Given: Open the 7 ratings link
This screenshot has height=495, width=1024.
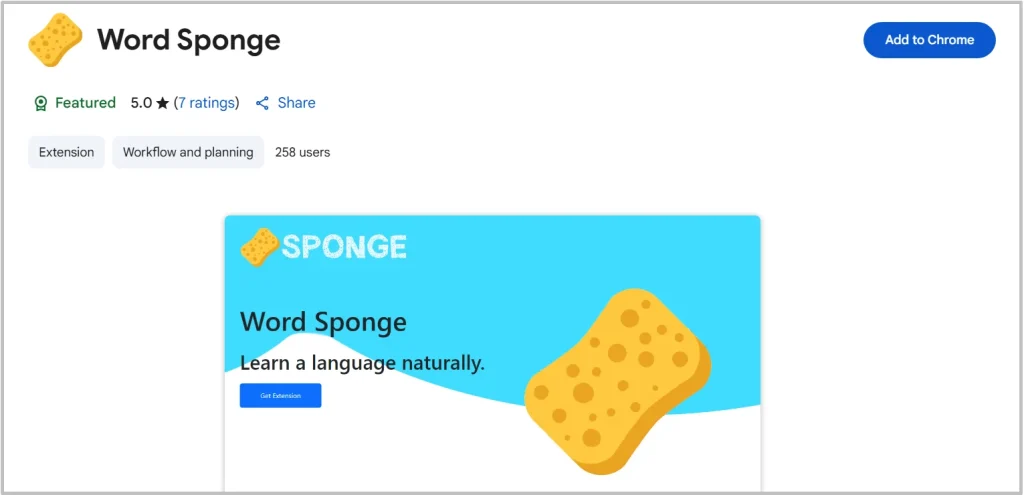Looking at the screenshot, I should 208,103.
